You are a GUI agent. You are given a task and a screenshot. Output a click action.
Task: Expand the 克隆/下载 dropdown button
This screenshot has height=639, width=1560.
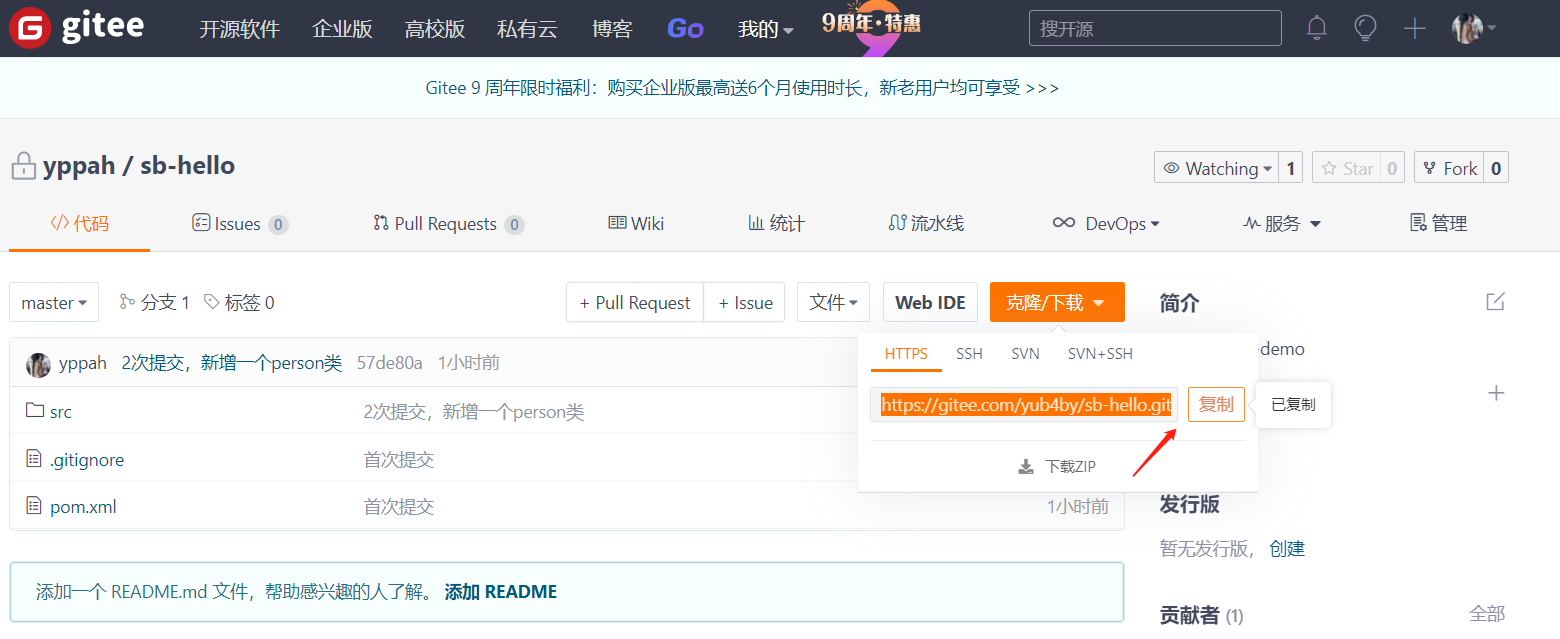pyautogui.click(x=1056, y=302)
